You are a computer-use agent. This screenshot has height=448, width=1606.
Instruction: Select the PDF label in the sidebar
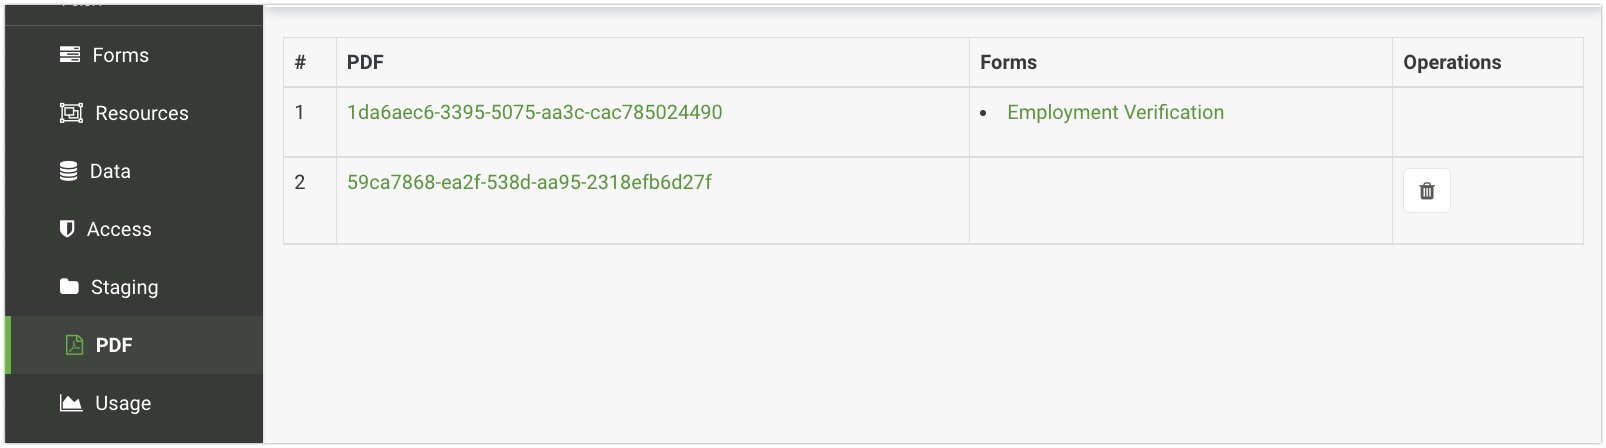(114, 346)
